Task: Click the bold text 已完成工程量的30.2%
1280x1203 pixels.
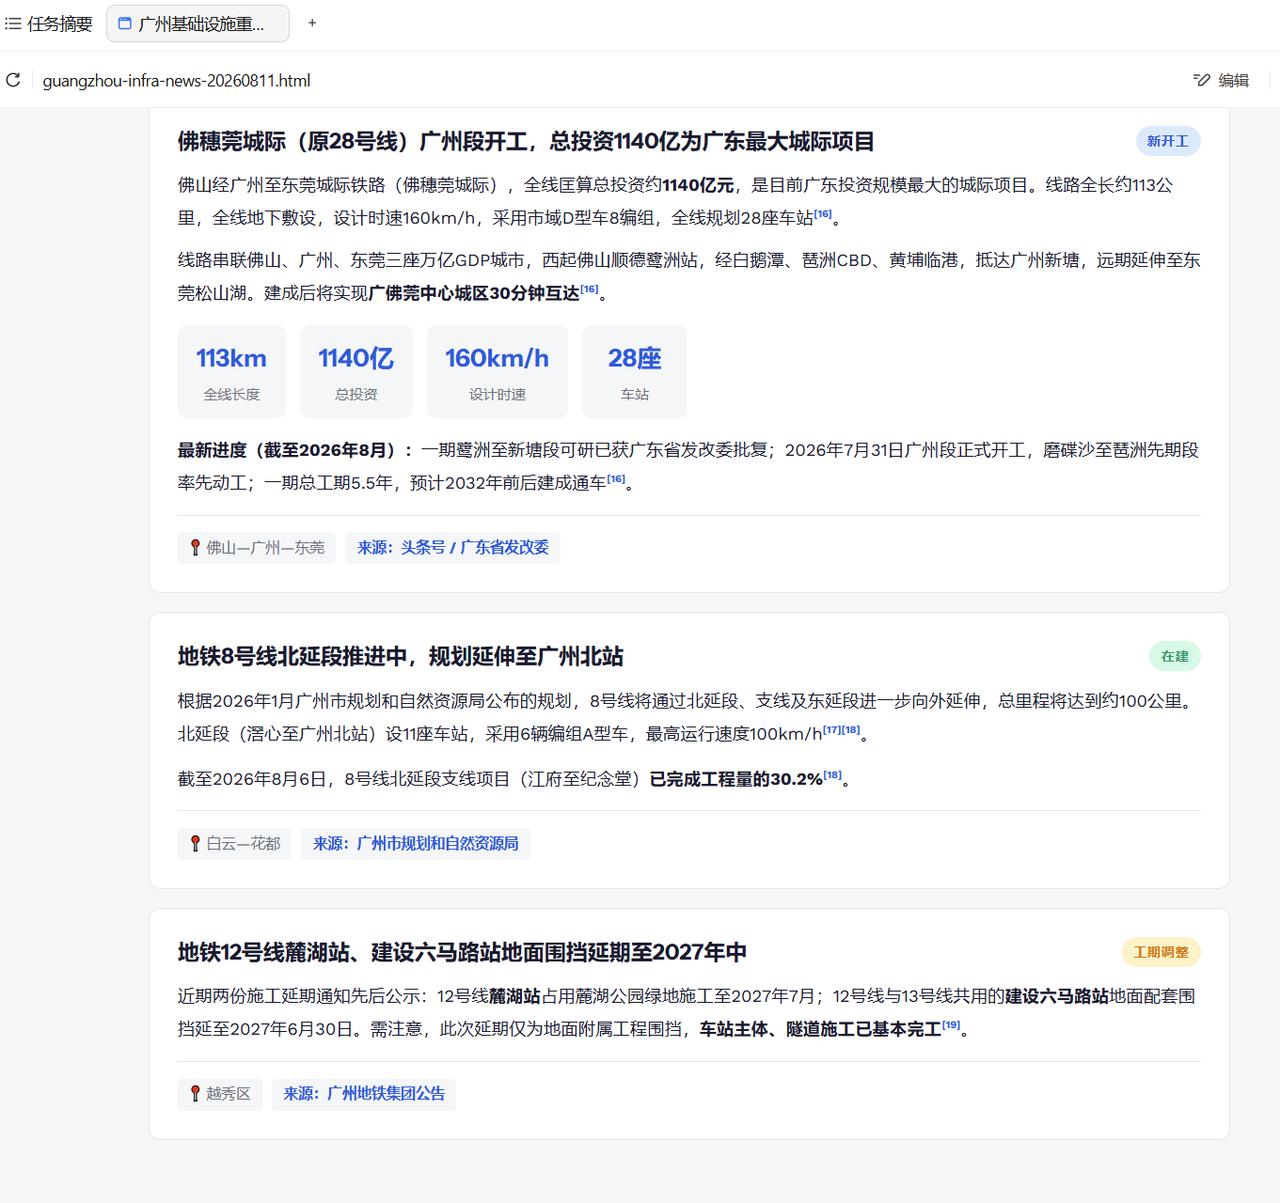Action: (x=736, y=779)
